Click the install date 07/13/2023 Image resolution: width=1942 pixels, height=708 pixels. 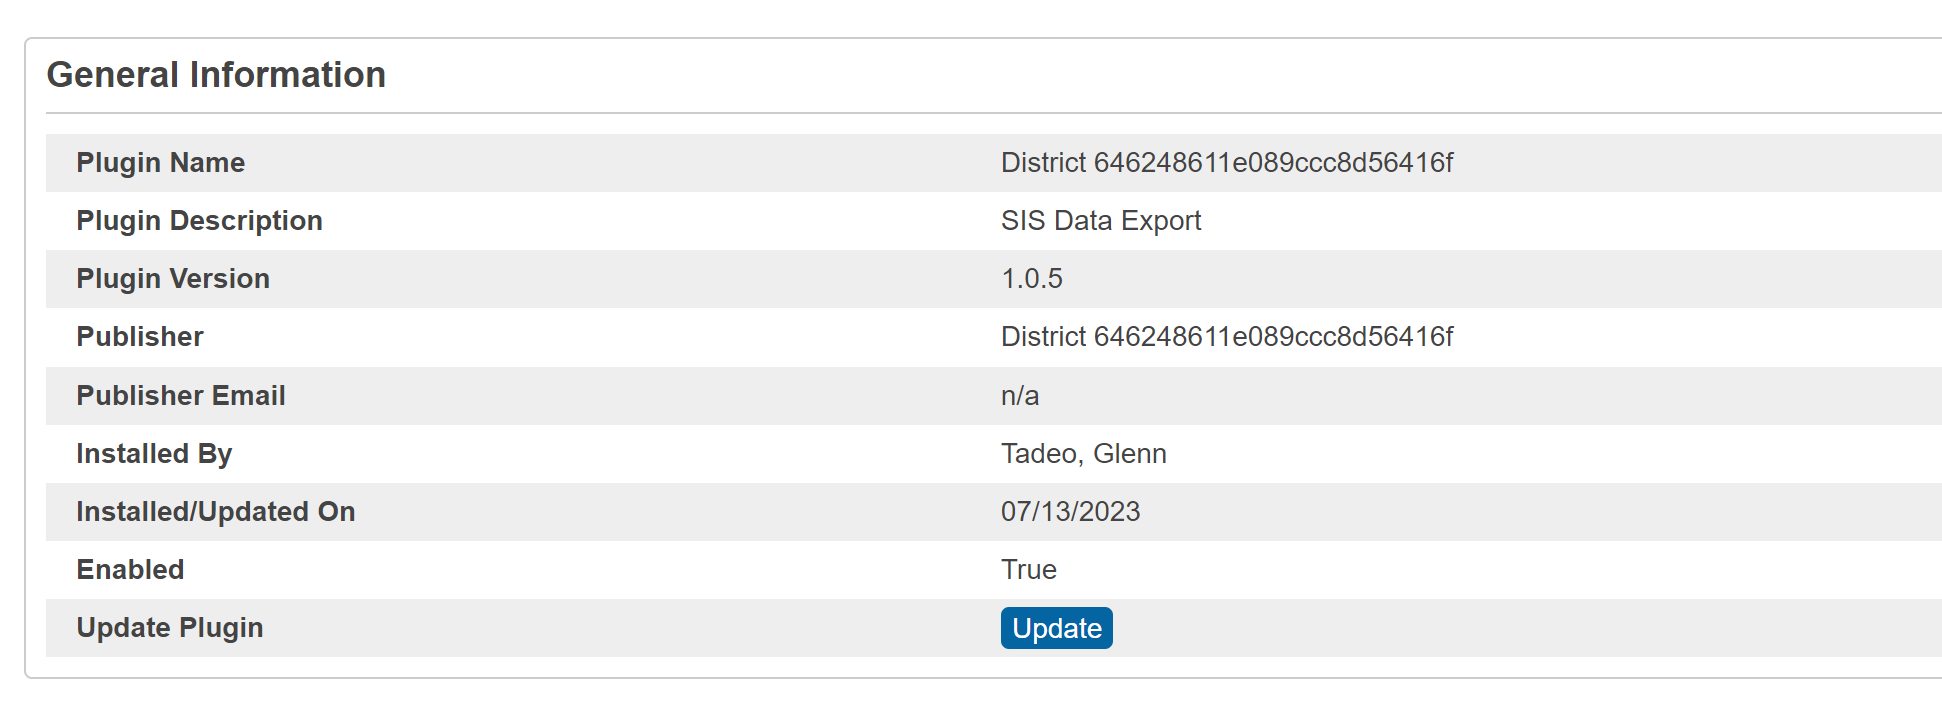click(x=1071, y=511)
